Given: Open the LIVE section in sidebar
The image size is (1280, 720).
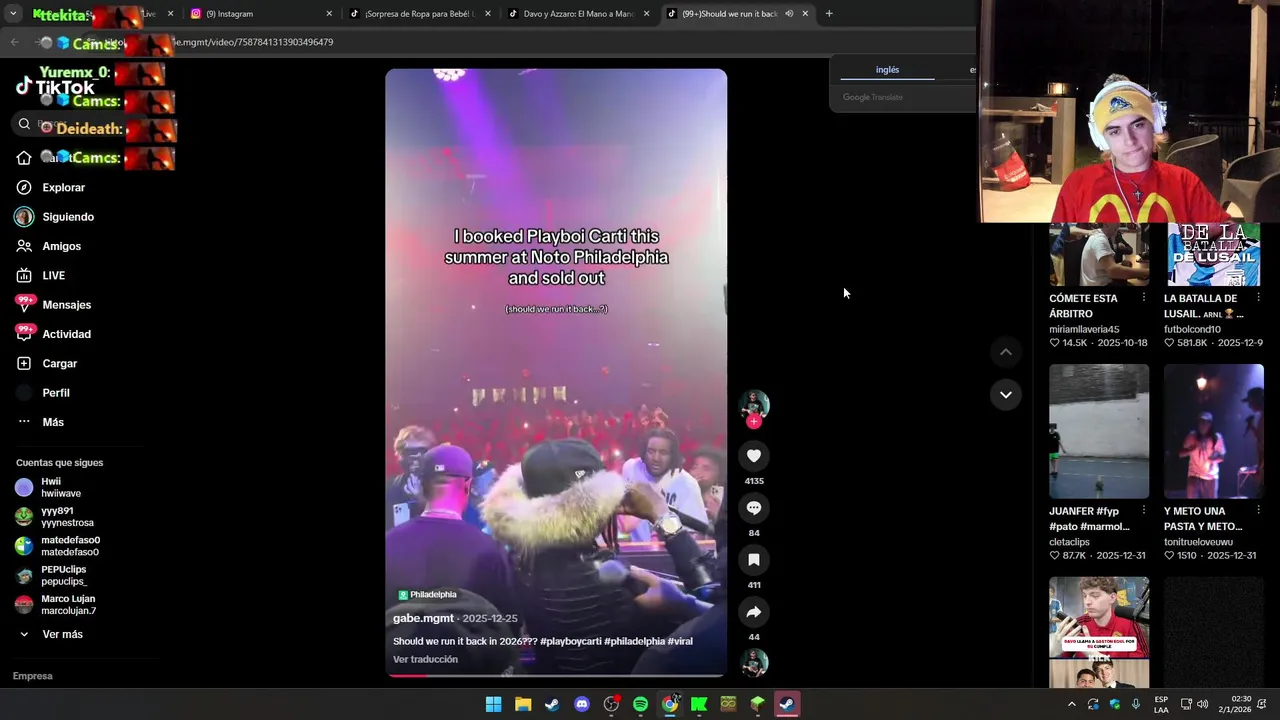Looking at the screenshot, I should pyautogui.click(x=54, y=276).
